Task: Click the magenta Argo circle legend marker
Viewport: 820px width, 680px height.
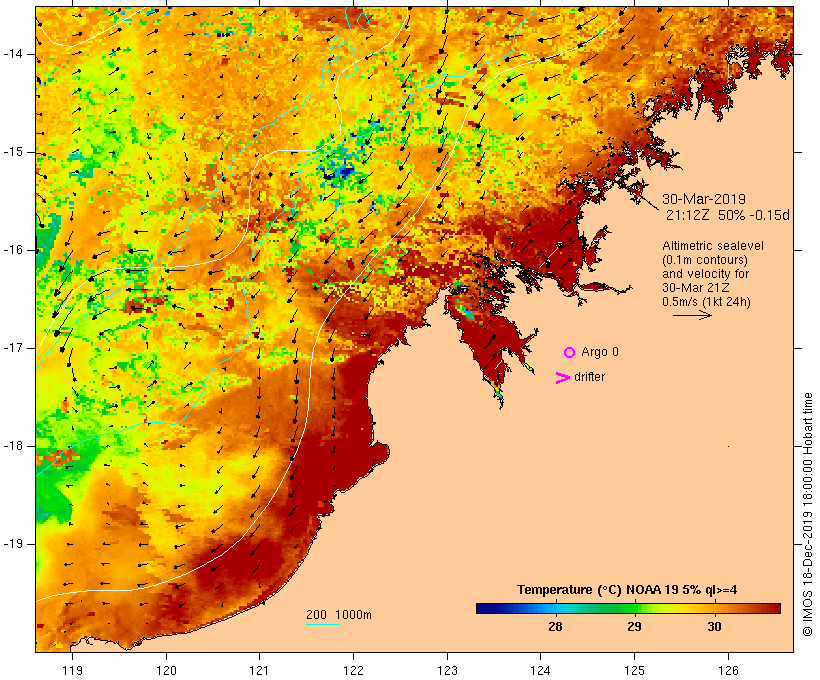Action: coord(570,352)
